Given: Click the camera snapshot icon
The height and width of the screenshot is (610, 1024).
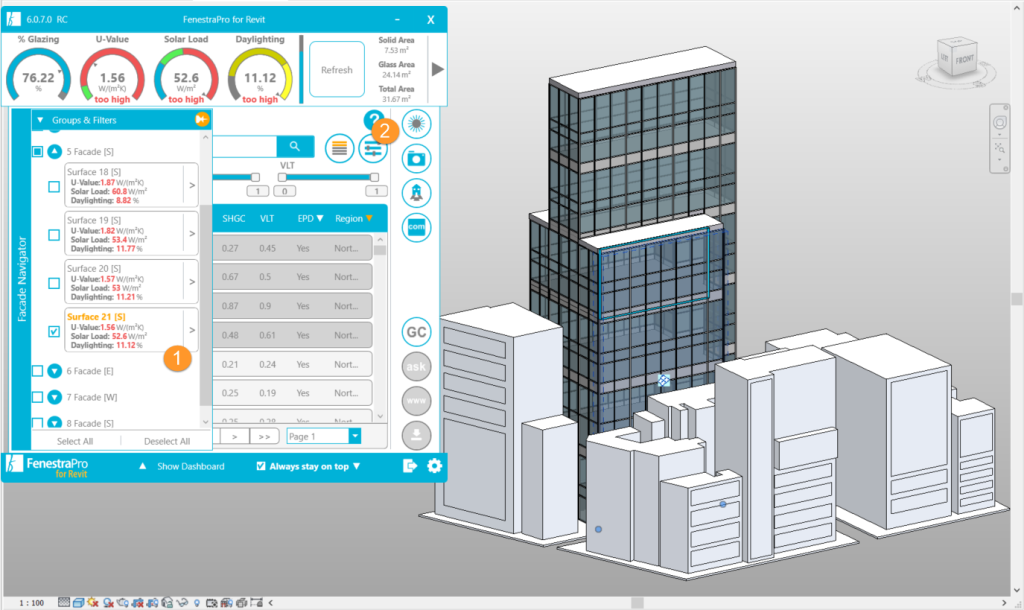Looking at the screenshot, I should (x=416, y=159).
